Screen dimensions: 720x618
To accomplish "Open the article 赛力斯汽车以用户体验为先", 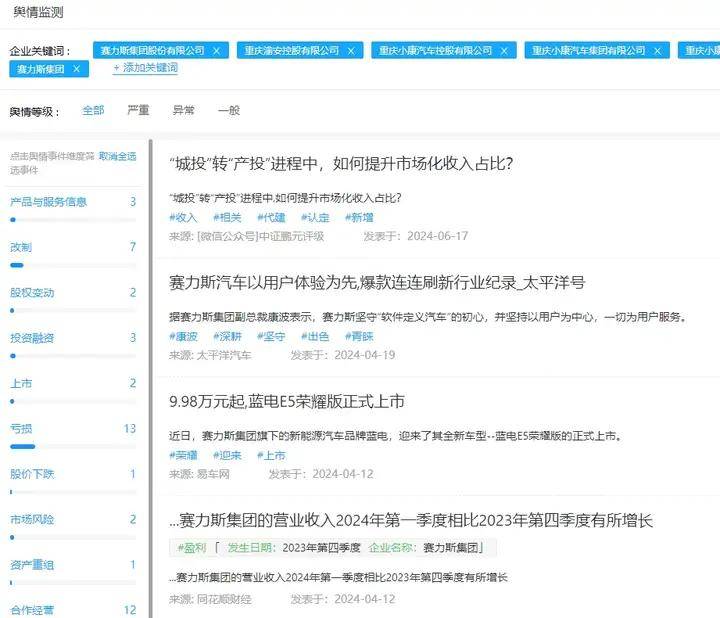I will [x=377, y=282].
